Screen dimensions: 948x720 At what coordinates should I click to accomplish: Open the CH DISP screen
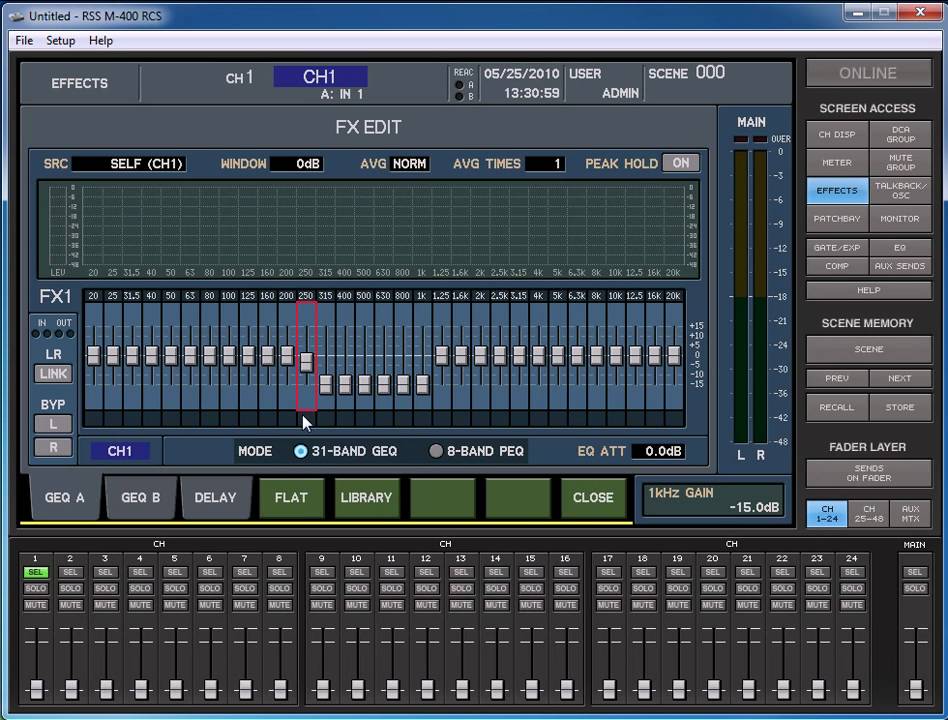click(x=837, y=134)
